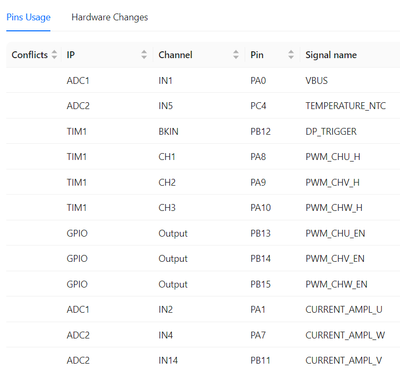This screenshot has height=374, width=400.
Task: Select the DP_TRIGGER signal cell
Action: (331, 132)
